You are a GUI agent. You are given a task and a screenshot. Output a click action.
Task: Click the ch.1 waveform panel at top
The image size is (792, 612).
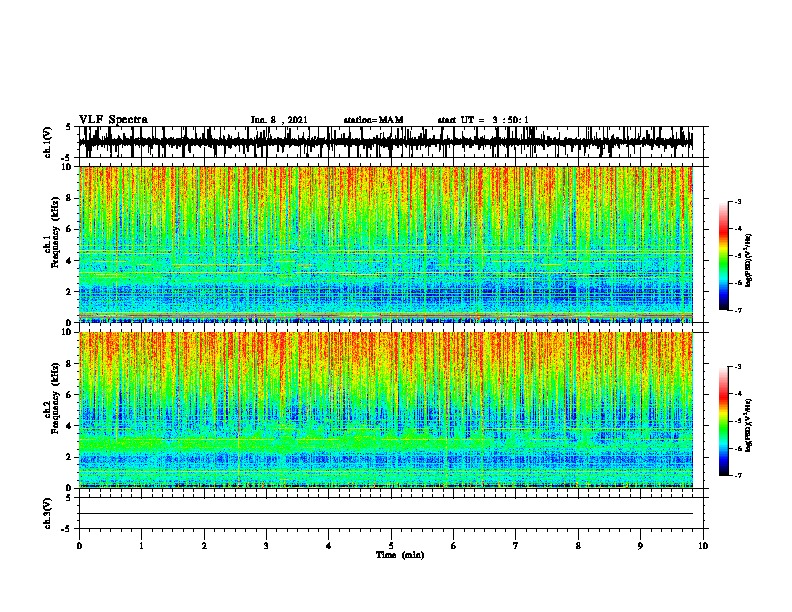[390, 142]
